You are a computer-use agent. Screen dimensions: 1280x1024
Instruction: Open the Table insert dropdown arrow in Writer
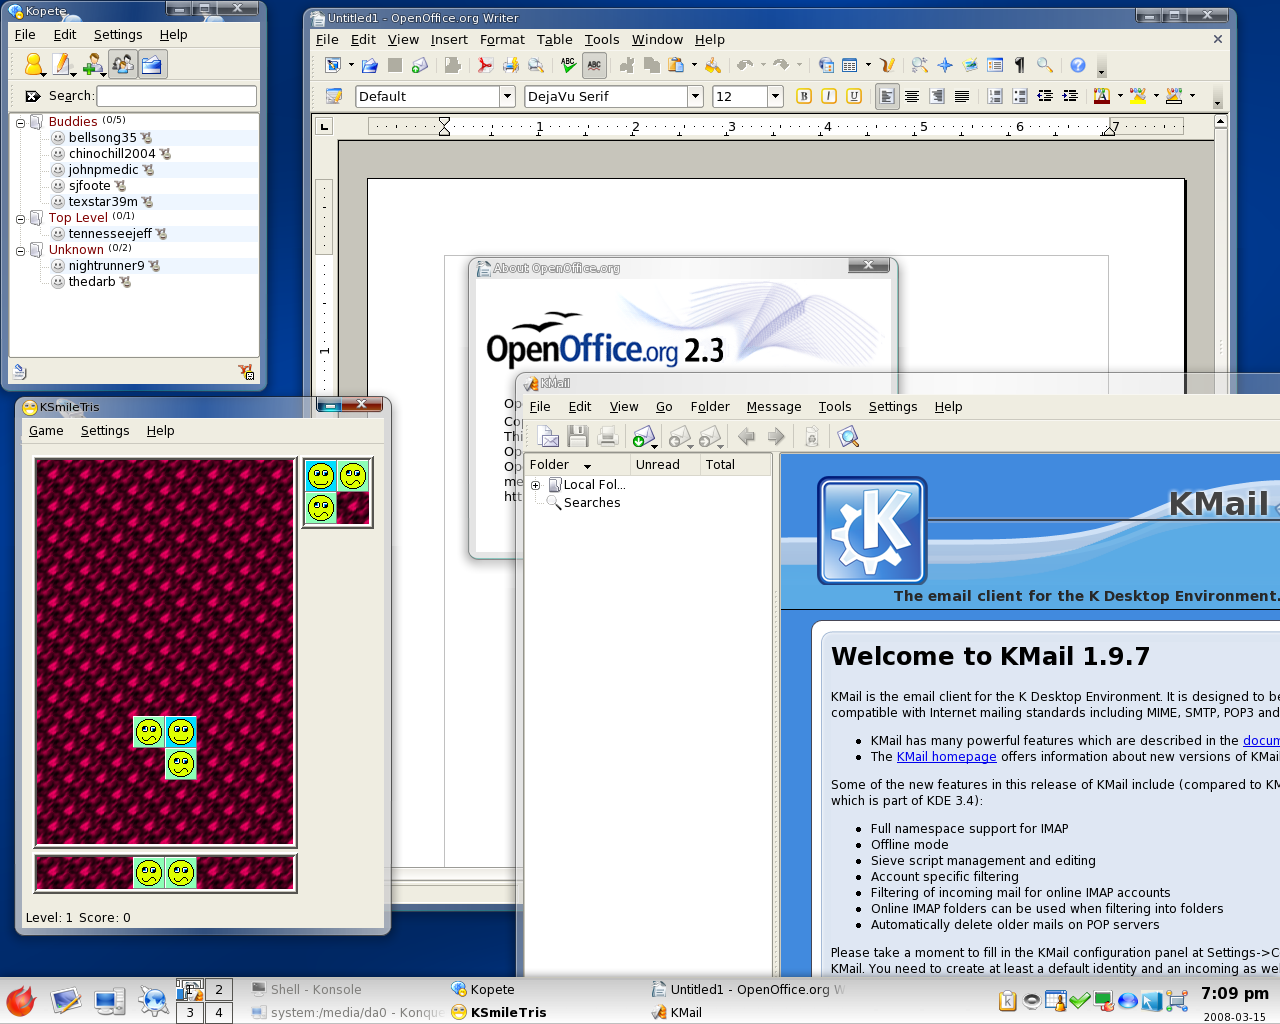tap(868, 65)
